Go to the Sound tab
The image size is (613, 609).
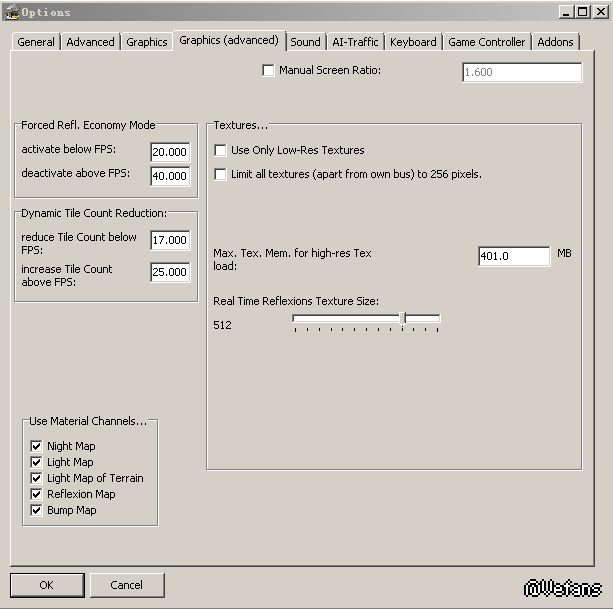click(305, 42)
